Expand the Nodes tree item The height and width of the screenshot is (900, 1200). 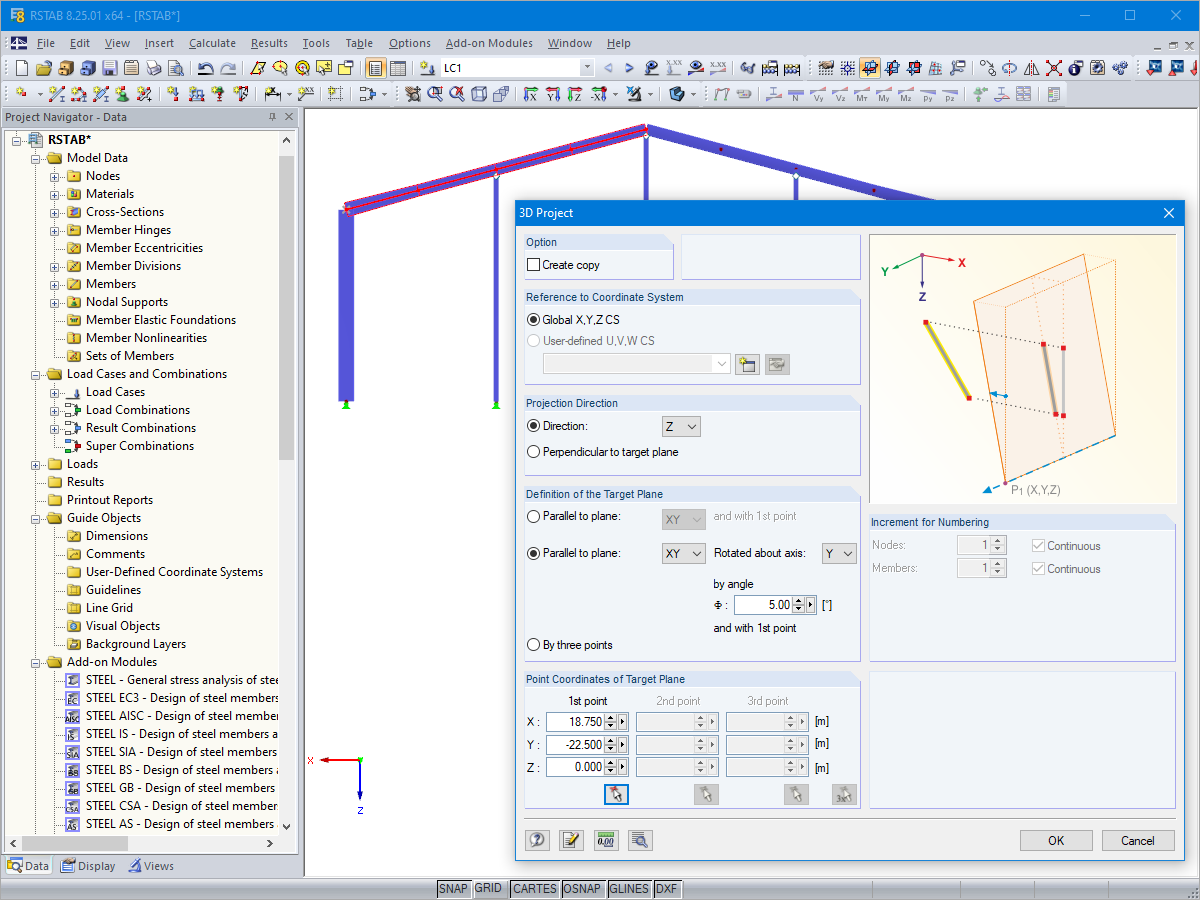(56, 176)
